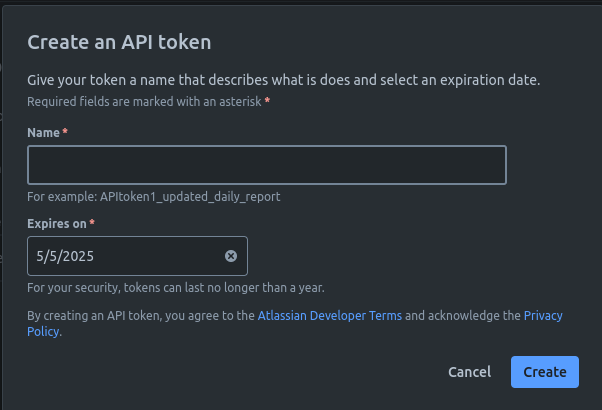Click the 'Expires on' field label
The width and height of the screenshot is (602, 410).
[x=57, y=224]
